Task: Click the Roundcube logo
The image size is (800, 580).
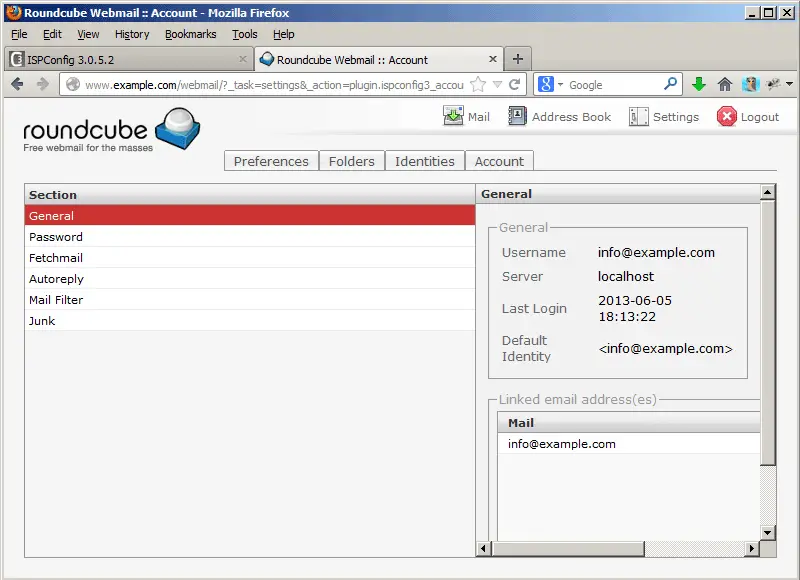Action: [112, 130]
